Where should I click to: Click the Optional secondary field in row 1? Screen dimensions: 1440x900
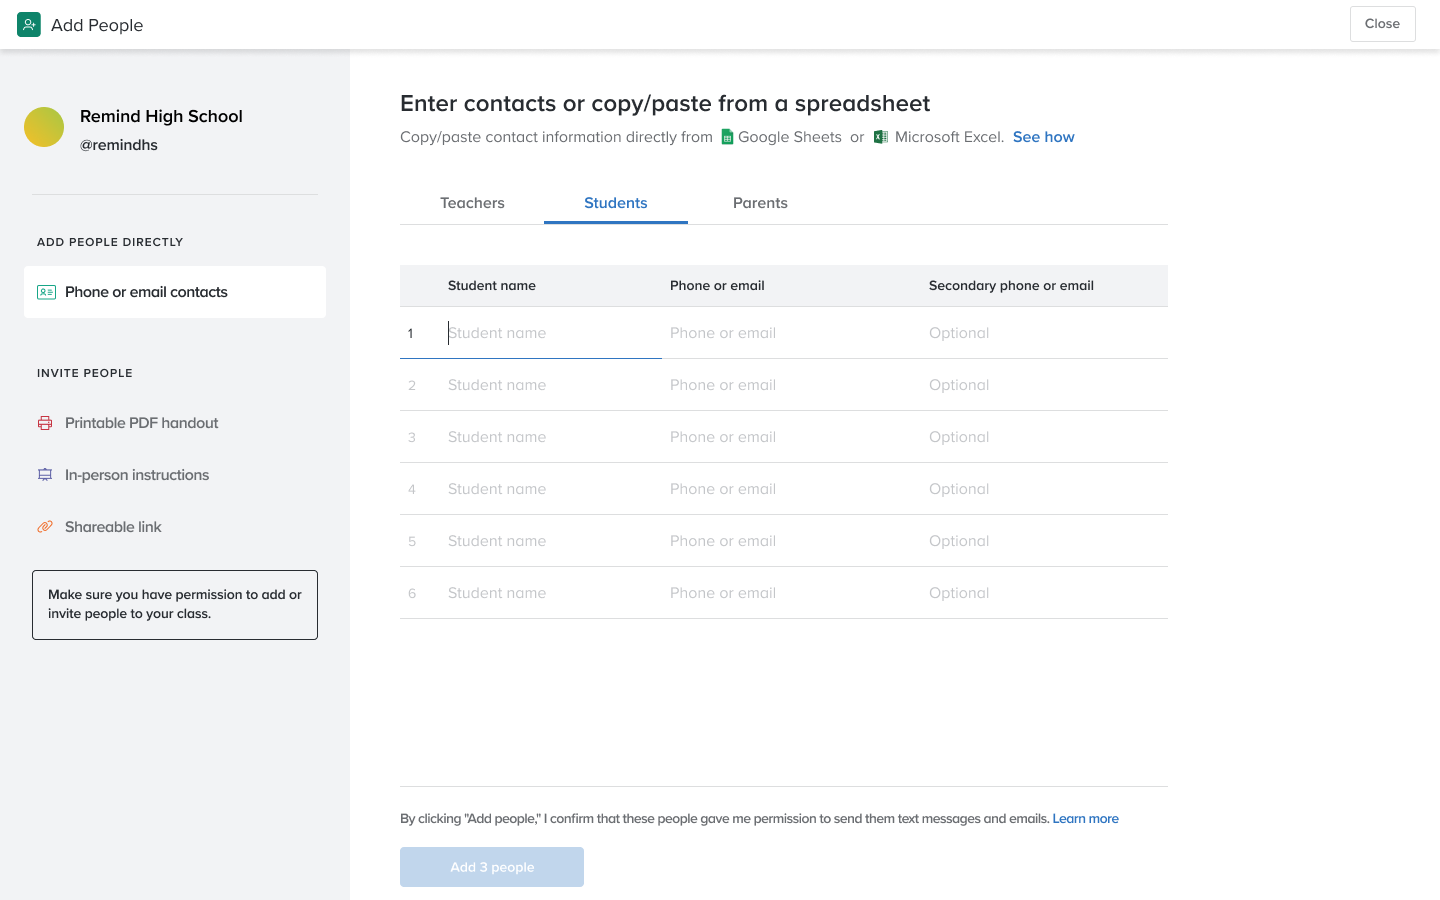click(1044, 333)
